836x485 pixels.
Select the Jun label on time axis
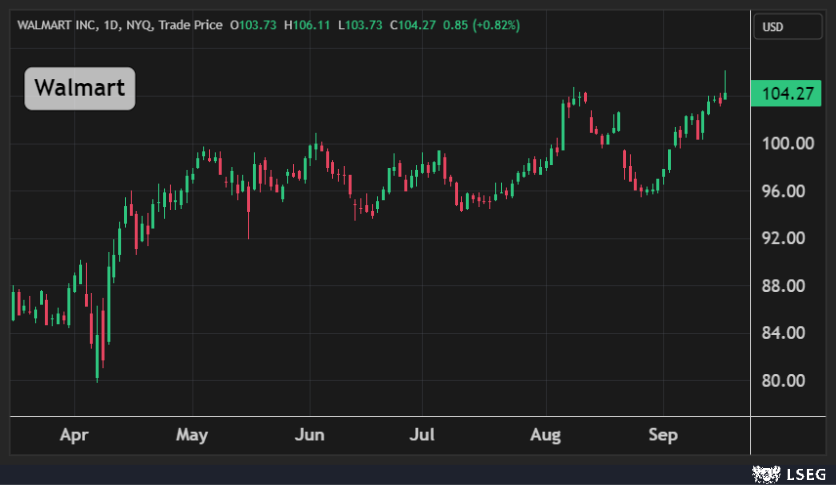point(310,435)
